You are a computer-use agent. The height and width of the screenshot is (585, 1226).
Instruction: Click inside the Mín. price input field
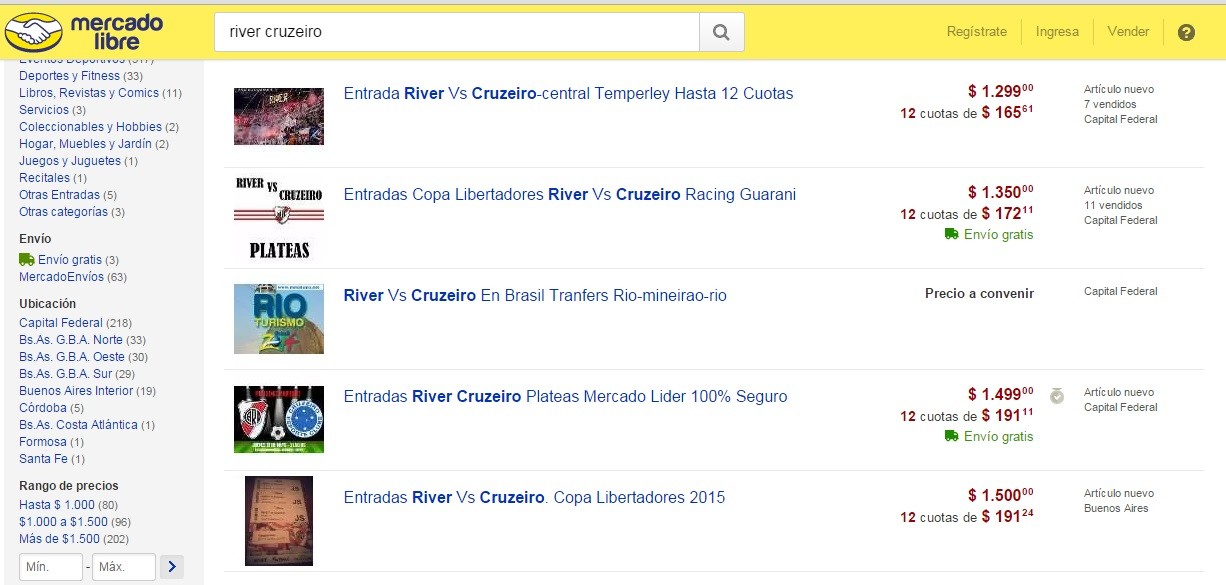click(x=51, y=566)
